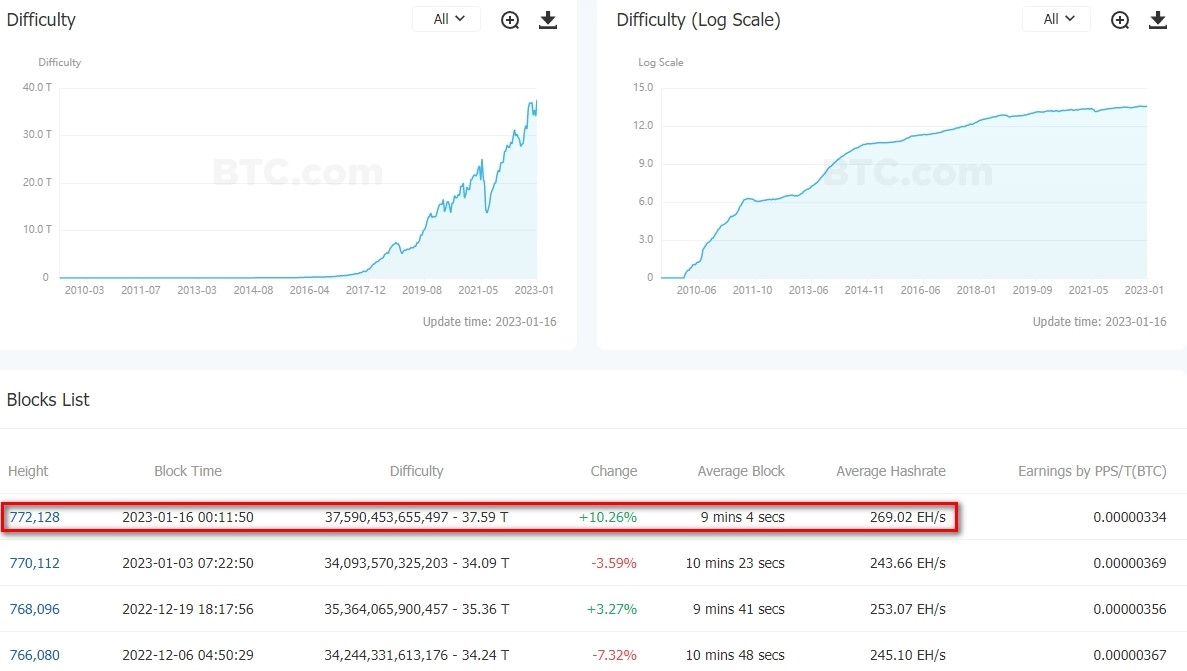1187x671 pixels.
Task: Open the All dropdown on the Difficulty chart
Action: 447,19
